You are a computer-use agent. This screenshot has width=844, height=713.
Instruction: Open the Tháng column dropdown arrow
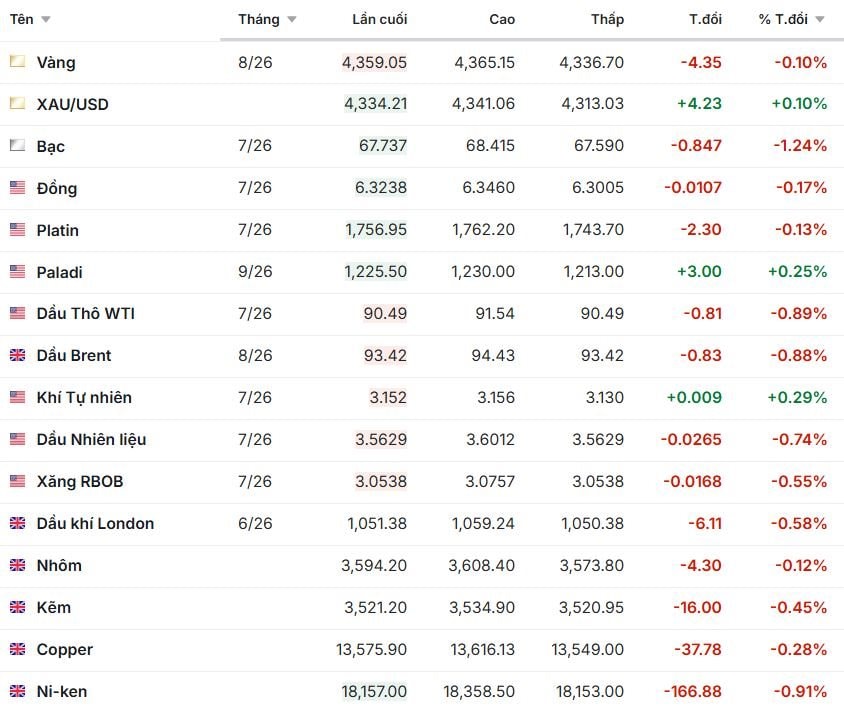[292, 20]
